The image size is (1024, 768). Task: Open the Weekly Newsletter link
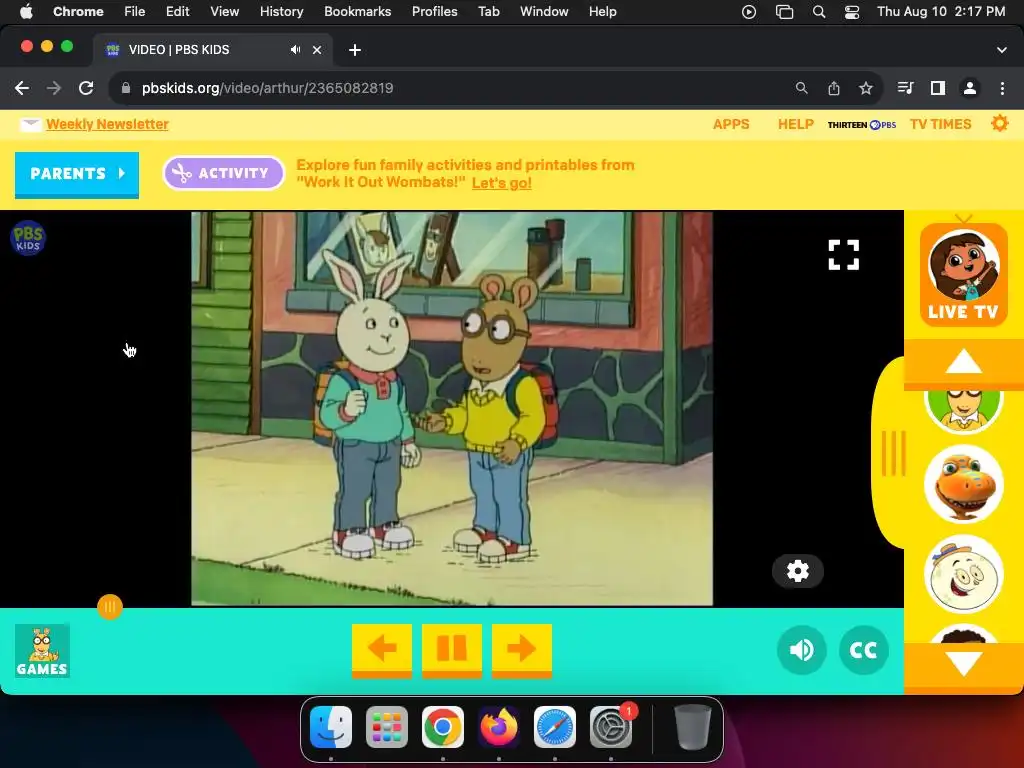pos(107,124)
